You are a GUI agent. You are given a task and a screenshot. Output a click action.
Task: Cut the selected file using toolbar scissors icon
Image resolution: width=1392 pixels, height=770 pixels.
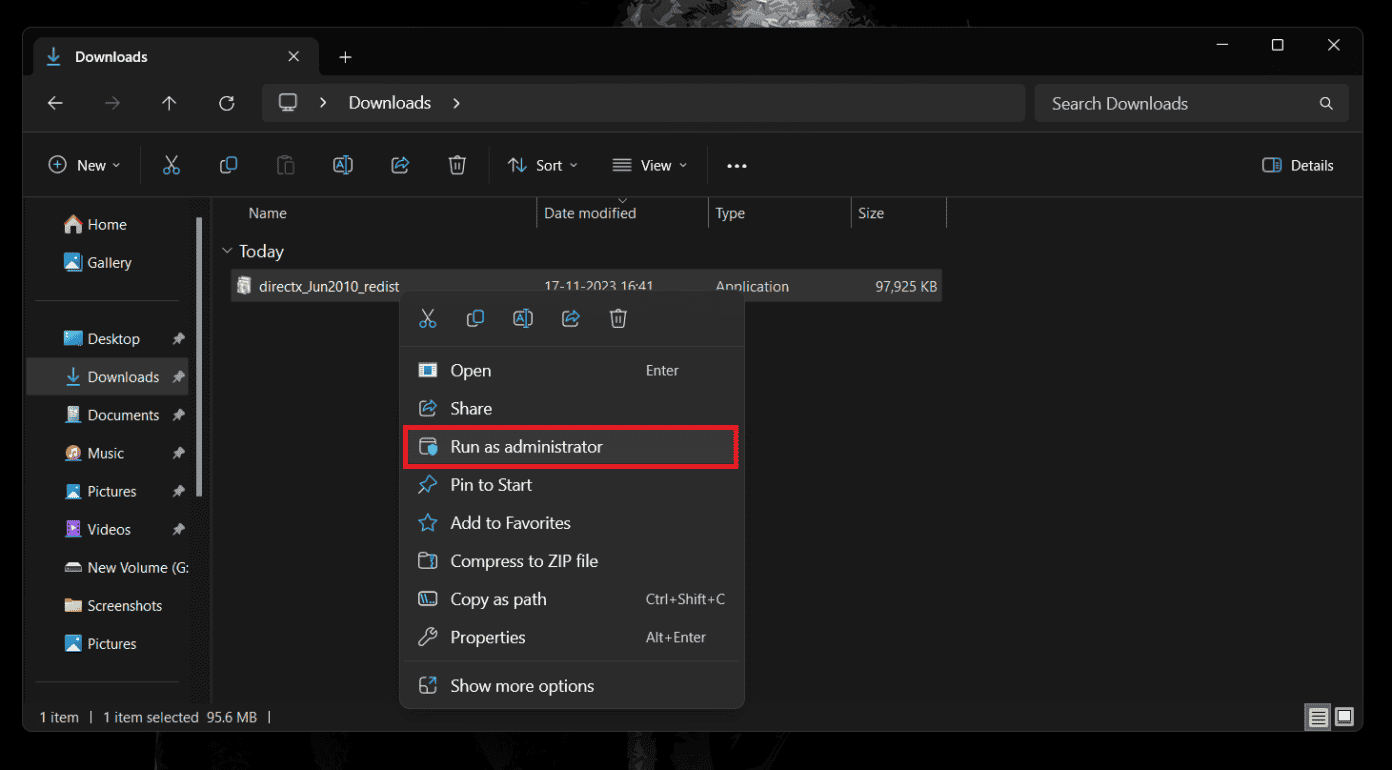171,165
